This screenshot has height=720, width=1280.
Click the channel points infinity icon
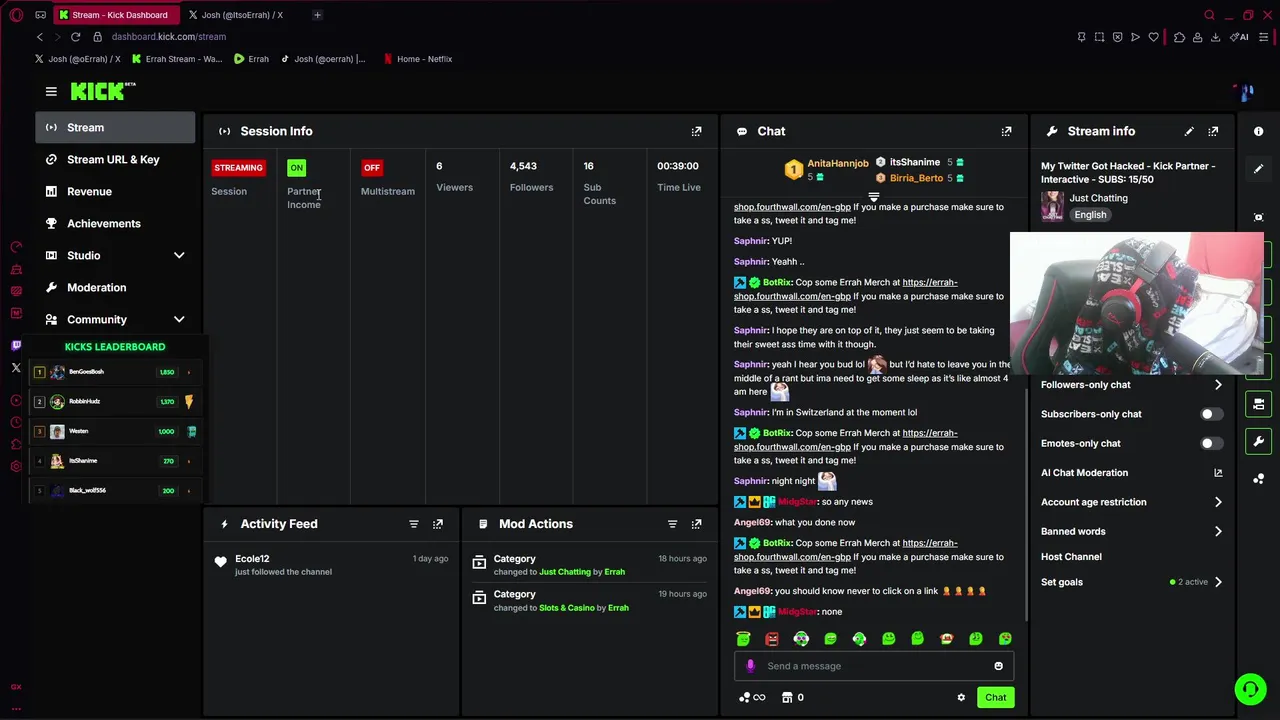pos(752,698)
